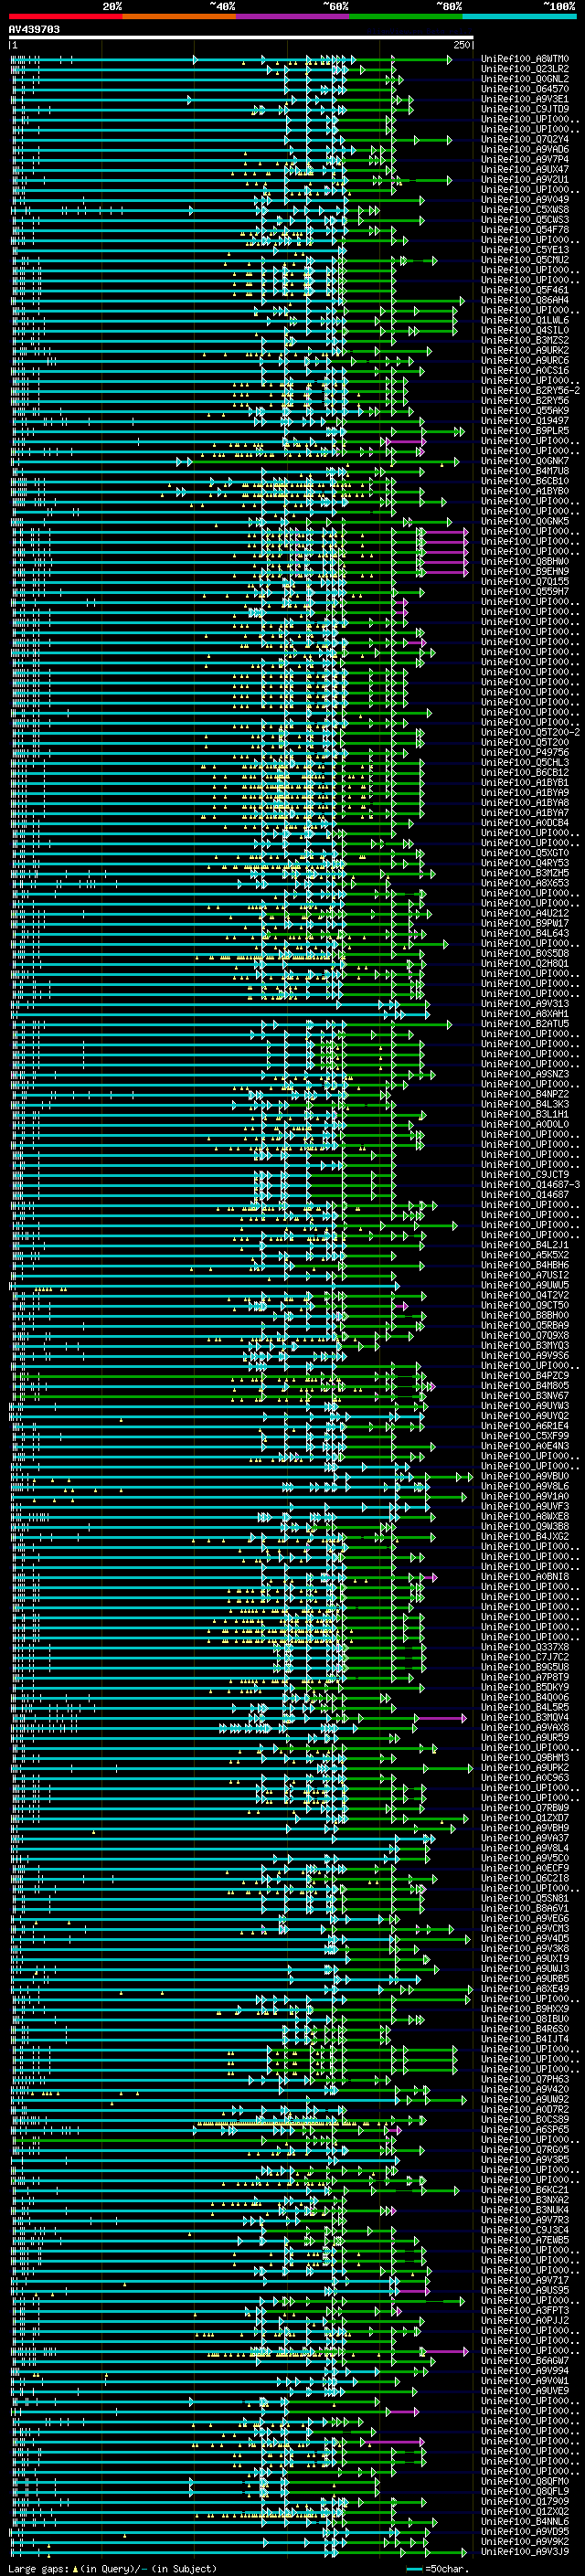Select hit label UniRef100_Q8BHN0
The image size is (585, 2576).
(x=525, y=561)
